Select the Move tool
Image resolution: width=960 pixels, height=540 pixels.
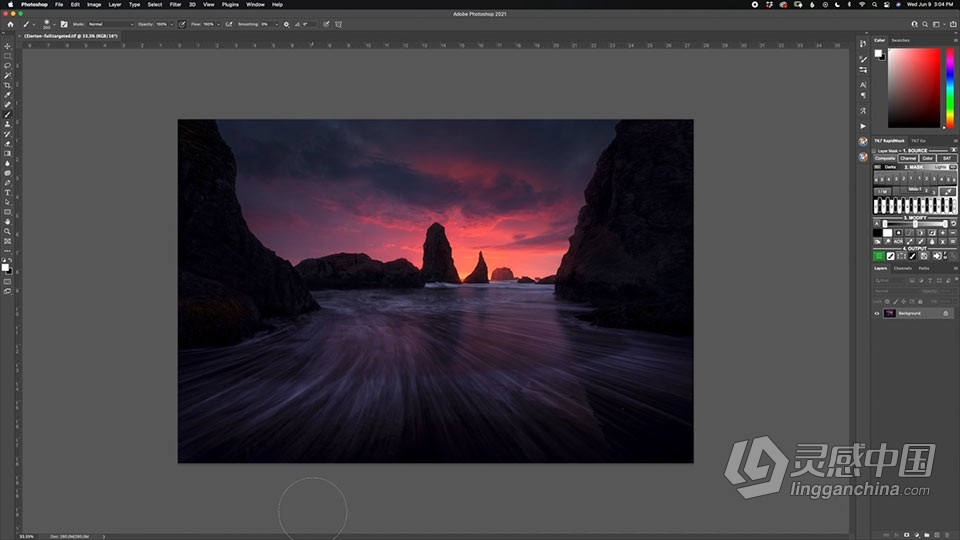click(x=7, y=46)
